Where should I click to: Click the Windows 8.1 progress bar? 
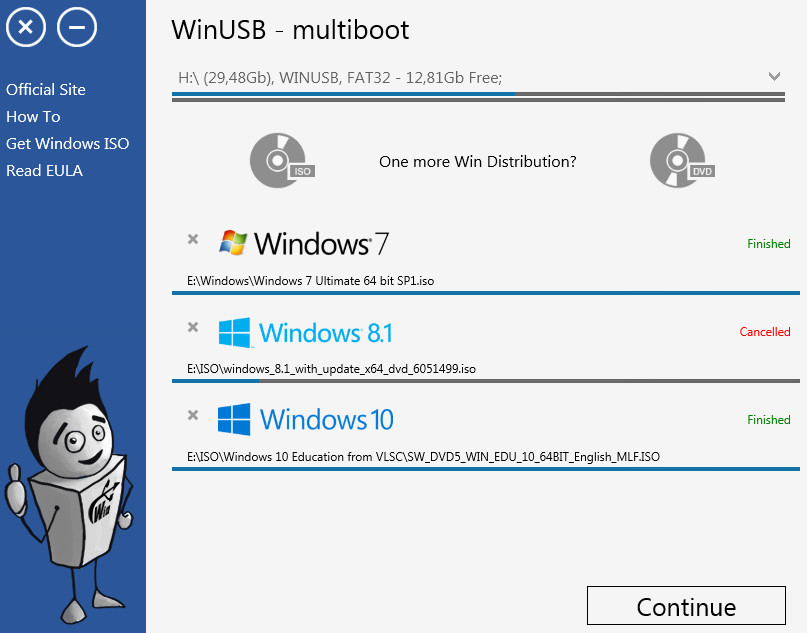click(x=486, y=381)
